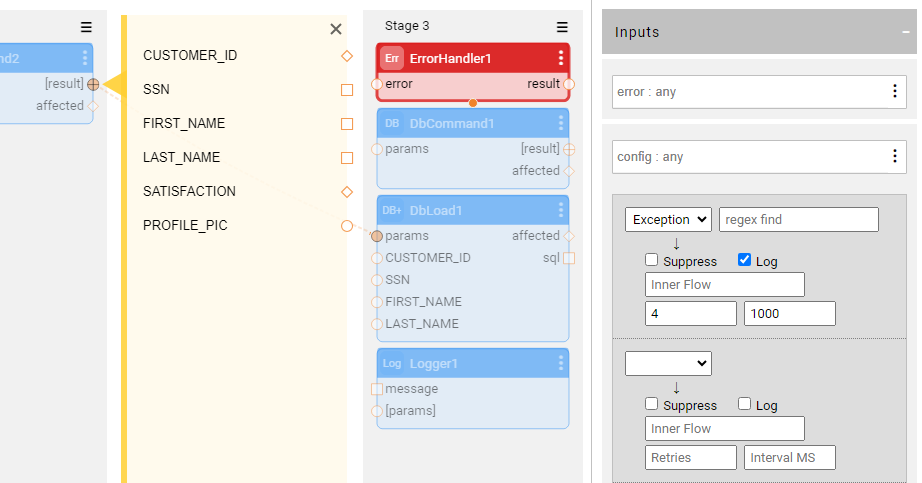922x483 pixels.
Task: Click the regex find input field
Action: pos(798,220)
